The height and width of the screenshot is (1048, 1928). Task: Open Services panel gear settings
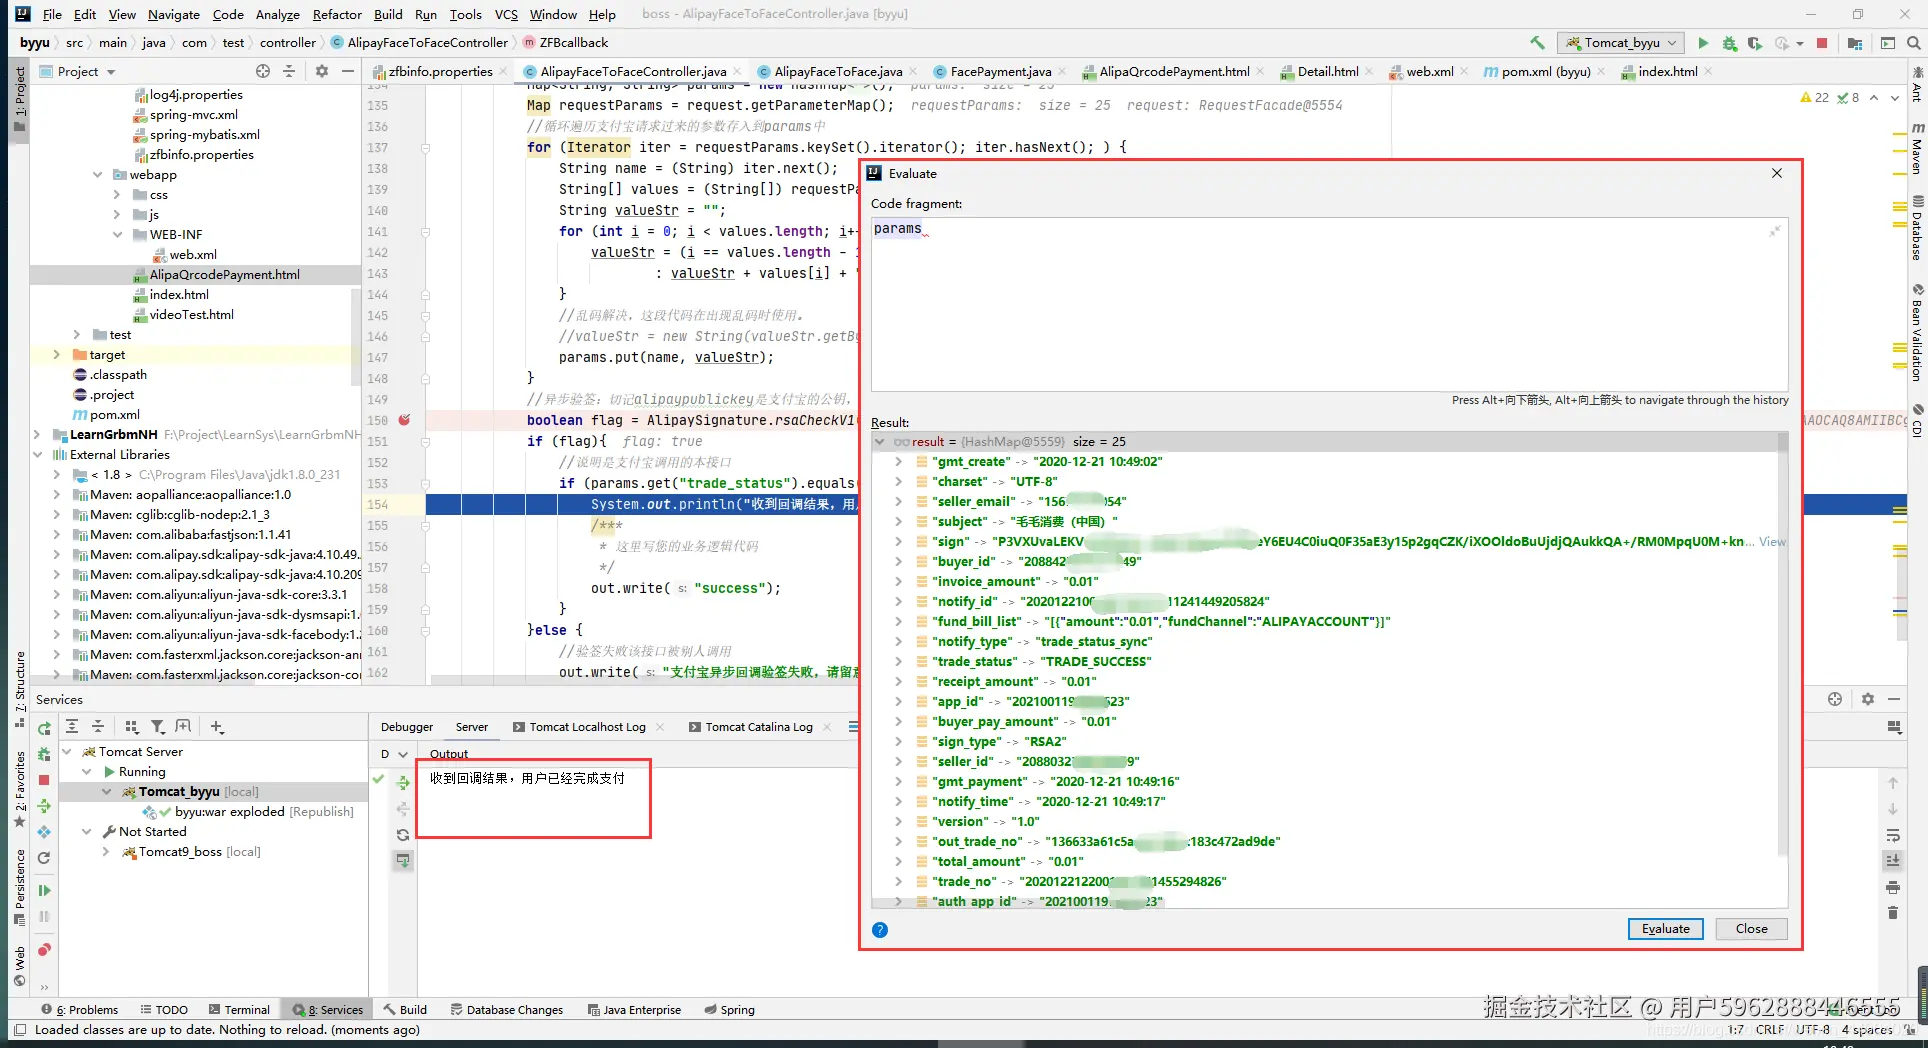point(1867,699)
